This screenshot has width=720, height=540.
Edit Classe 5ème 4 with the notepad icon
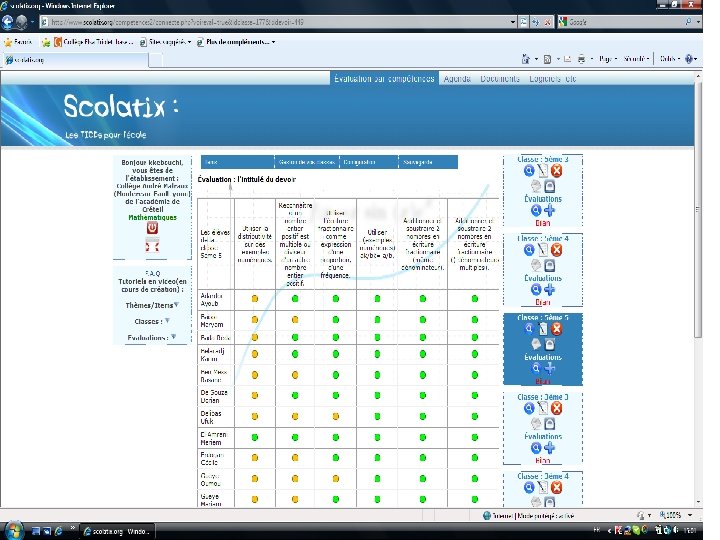(x=543, y=250)
